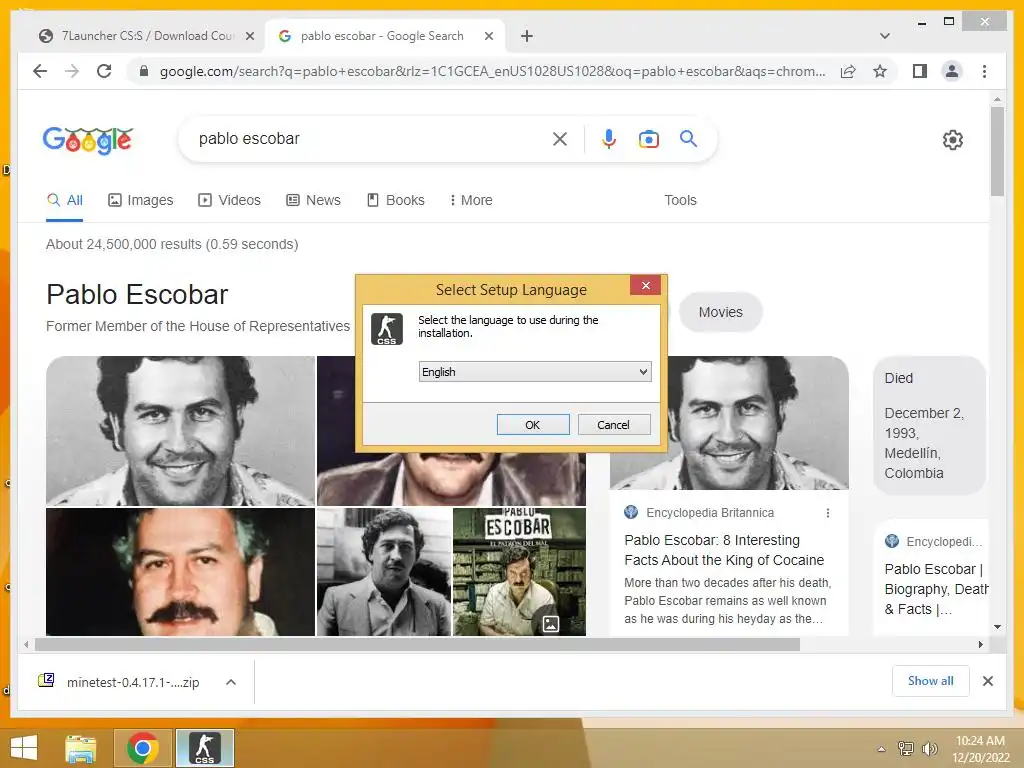Go back in Chrome browser

click(40, 71)
